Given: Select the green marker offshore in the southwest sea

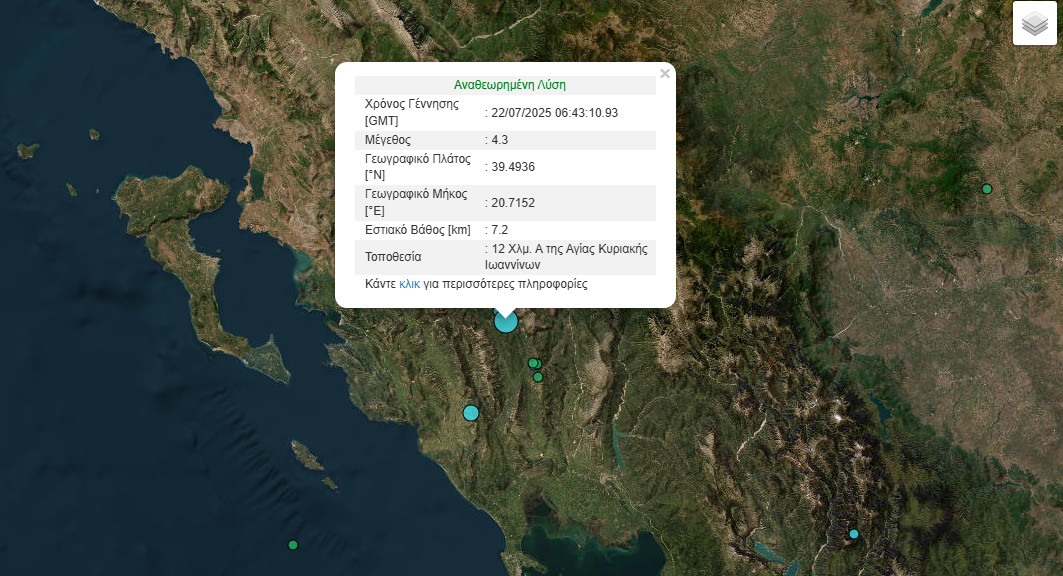Looking at the screenshot, I should click(x=293, y=545).
